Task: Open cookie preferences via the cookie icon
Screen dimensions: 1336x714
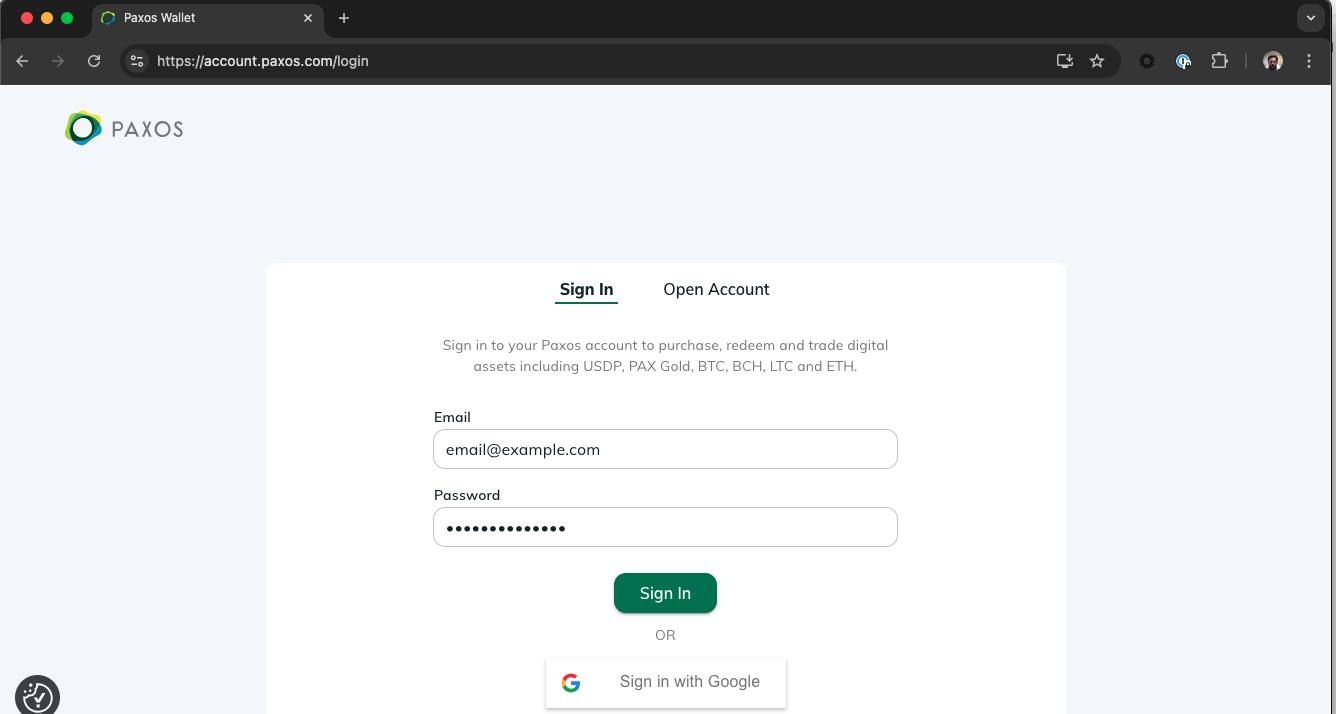Action: 37,693
